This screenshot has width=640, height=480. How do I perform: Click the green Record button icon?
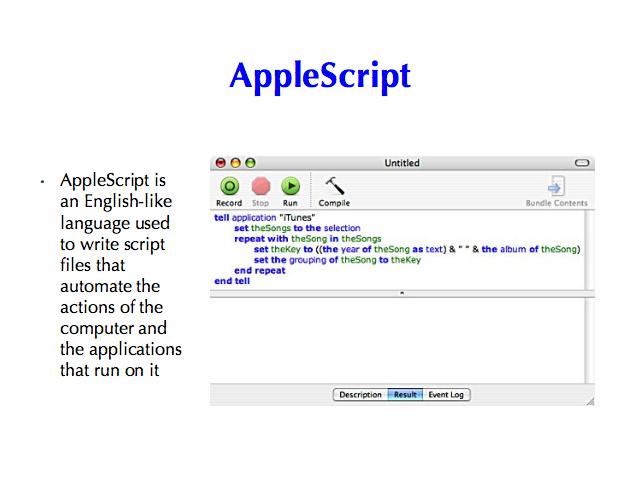pyautogui.click(x=229, y=187)
